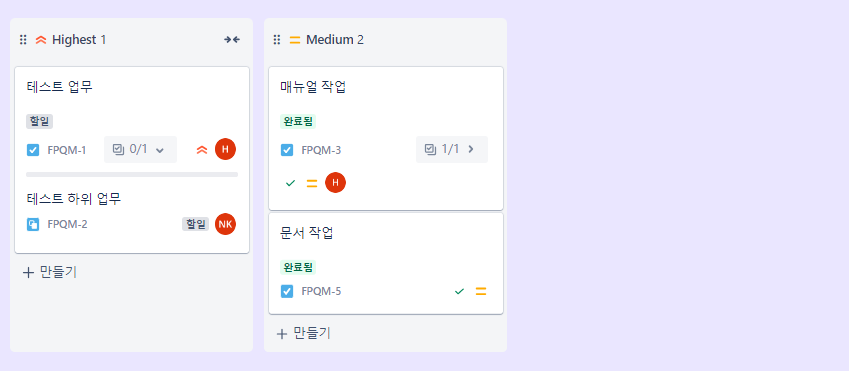Click the H avatar on the 매뉴얼 작업 card
849x371 pixels.
(335, 183)
